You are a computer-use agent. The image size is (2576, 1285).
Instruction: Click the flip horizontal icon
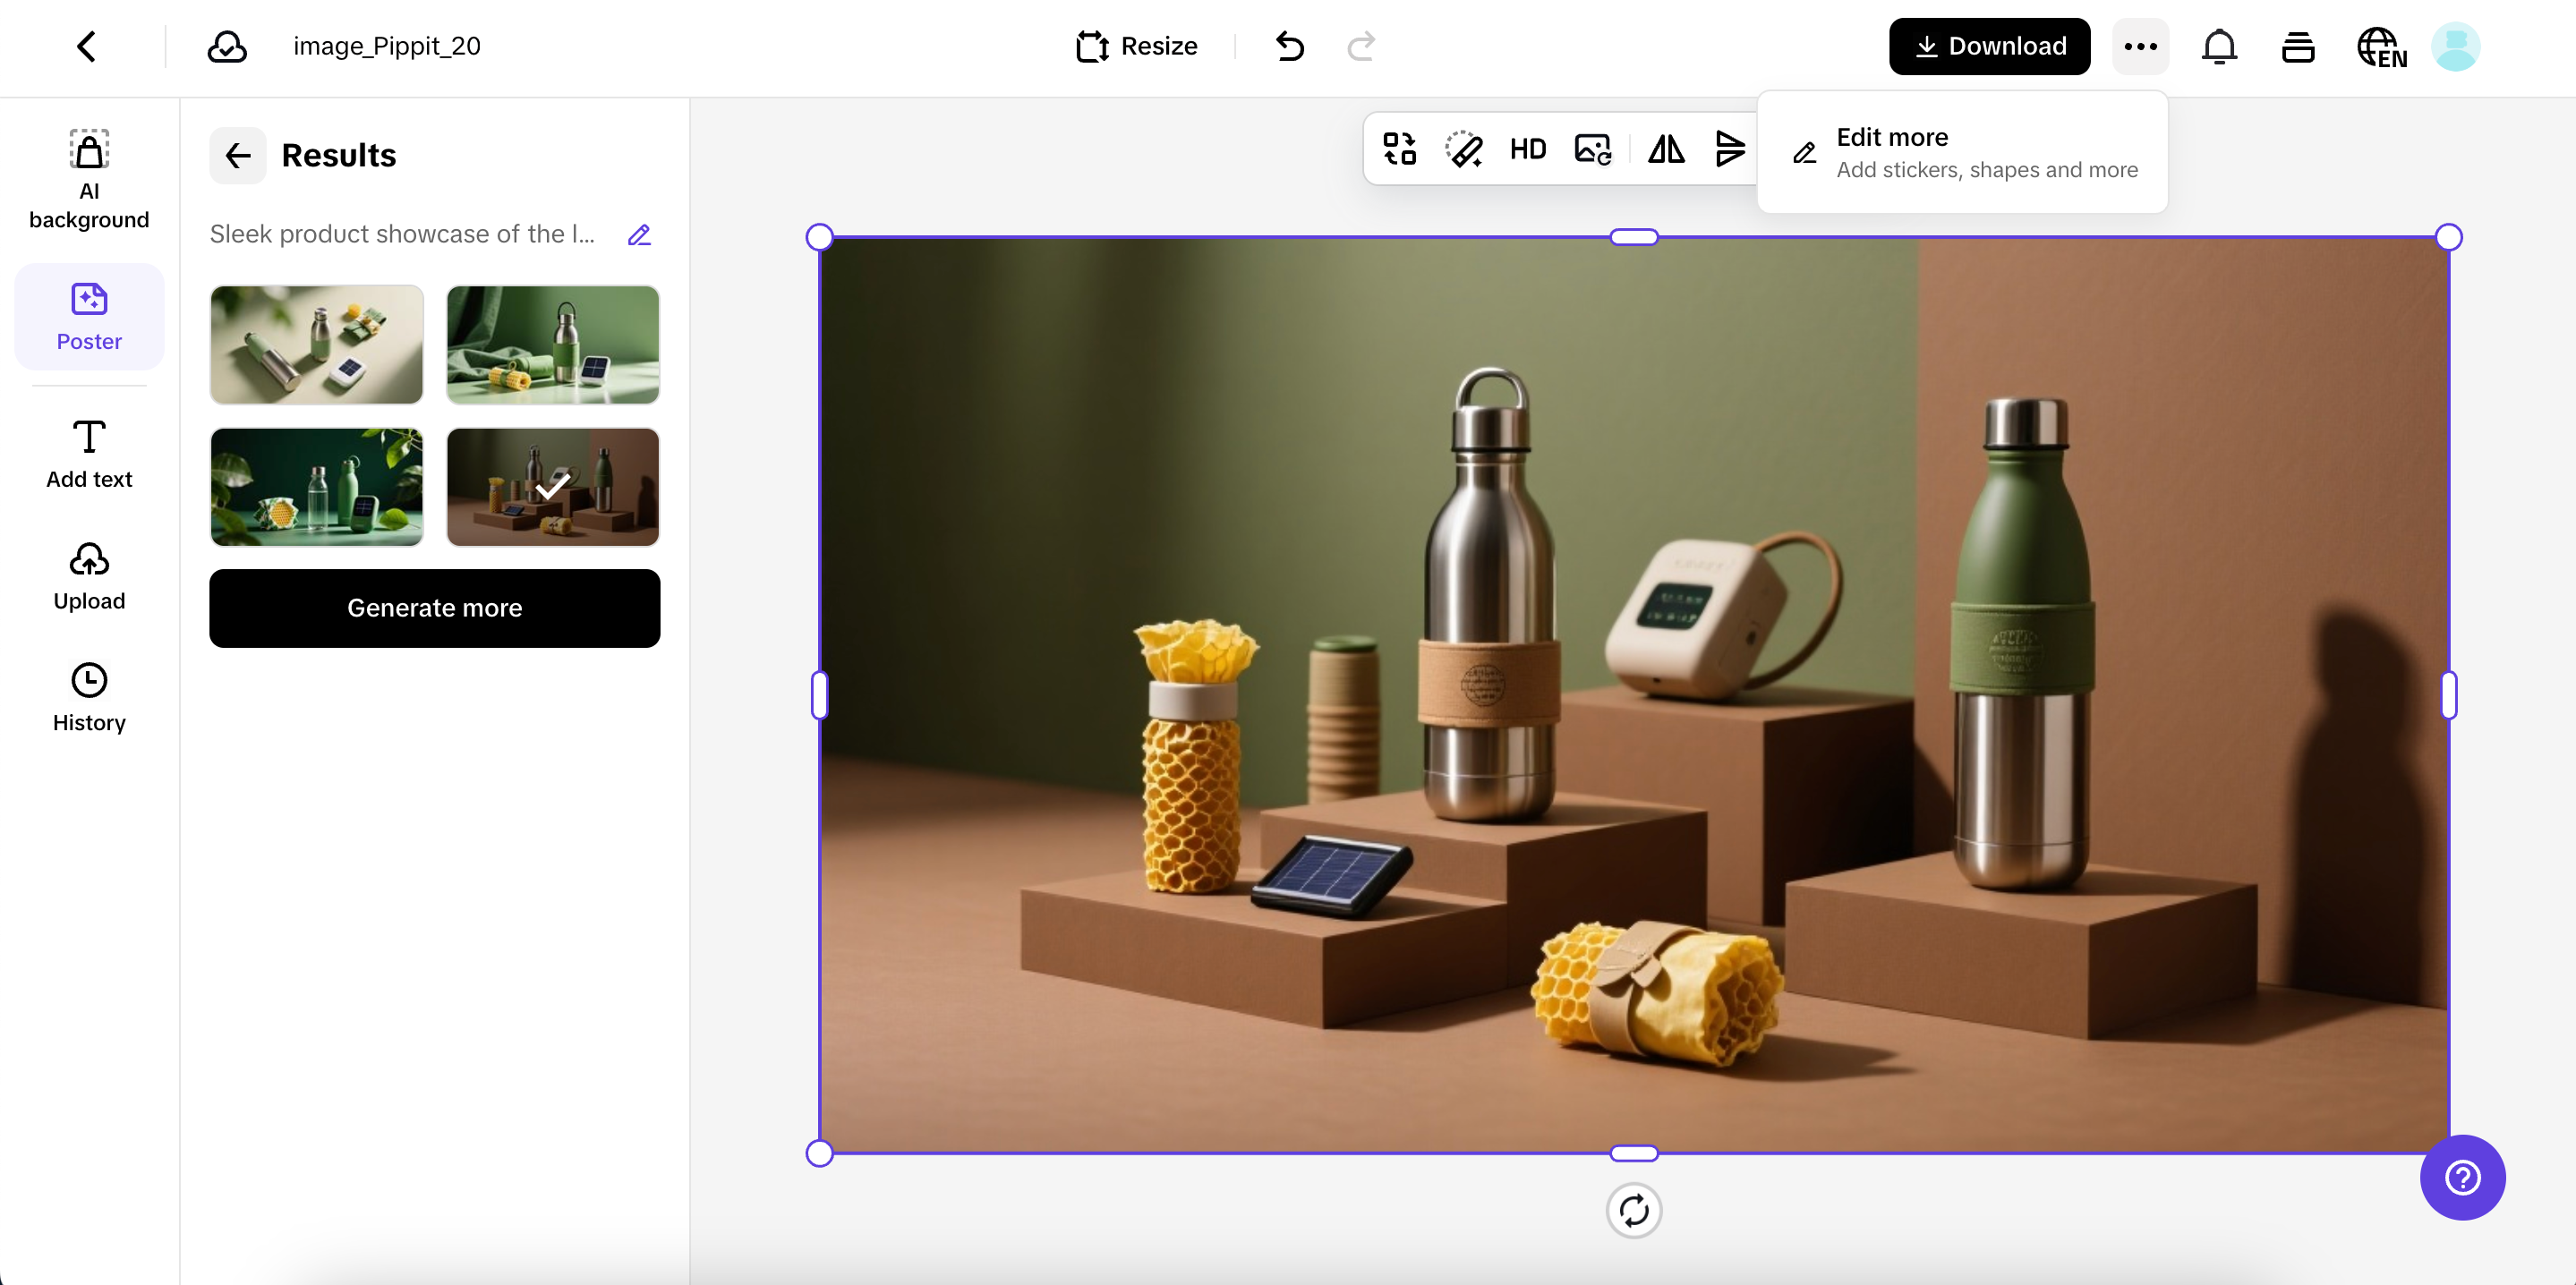coord(1666,150)
